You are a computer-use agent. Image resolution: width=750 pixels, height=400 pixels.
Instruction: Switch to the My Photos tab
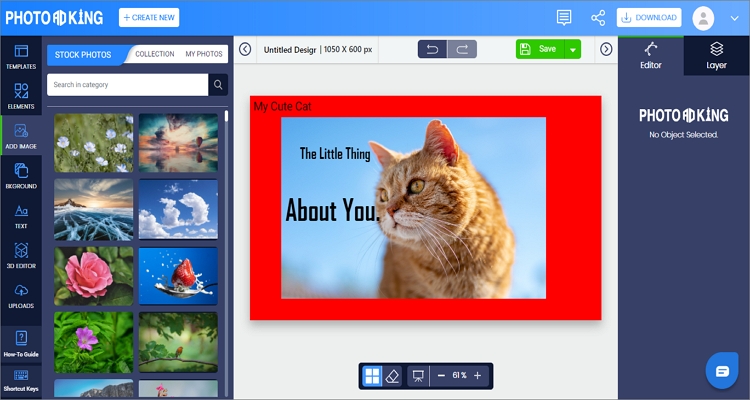click(204, 54)
